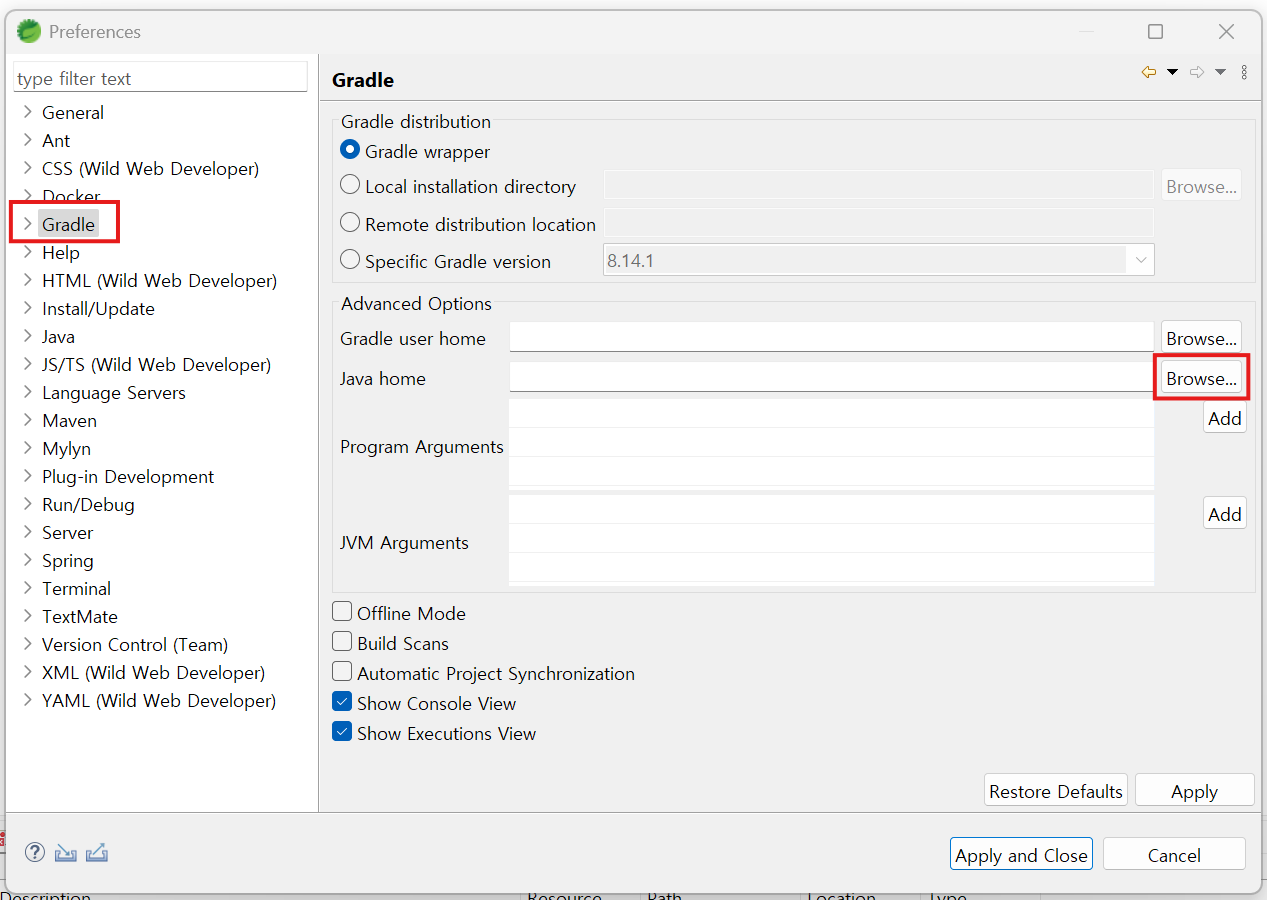The width and height of the screenshot is (1267, 900).
Task: Select TextMate preferences entry
Action: tap(80, 617)
